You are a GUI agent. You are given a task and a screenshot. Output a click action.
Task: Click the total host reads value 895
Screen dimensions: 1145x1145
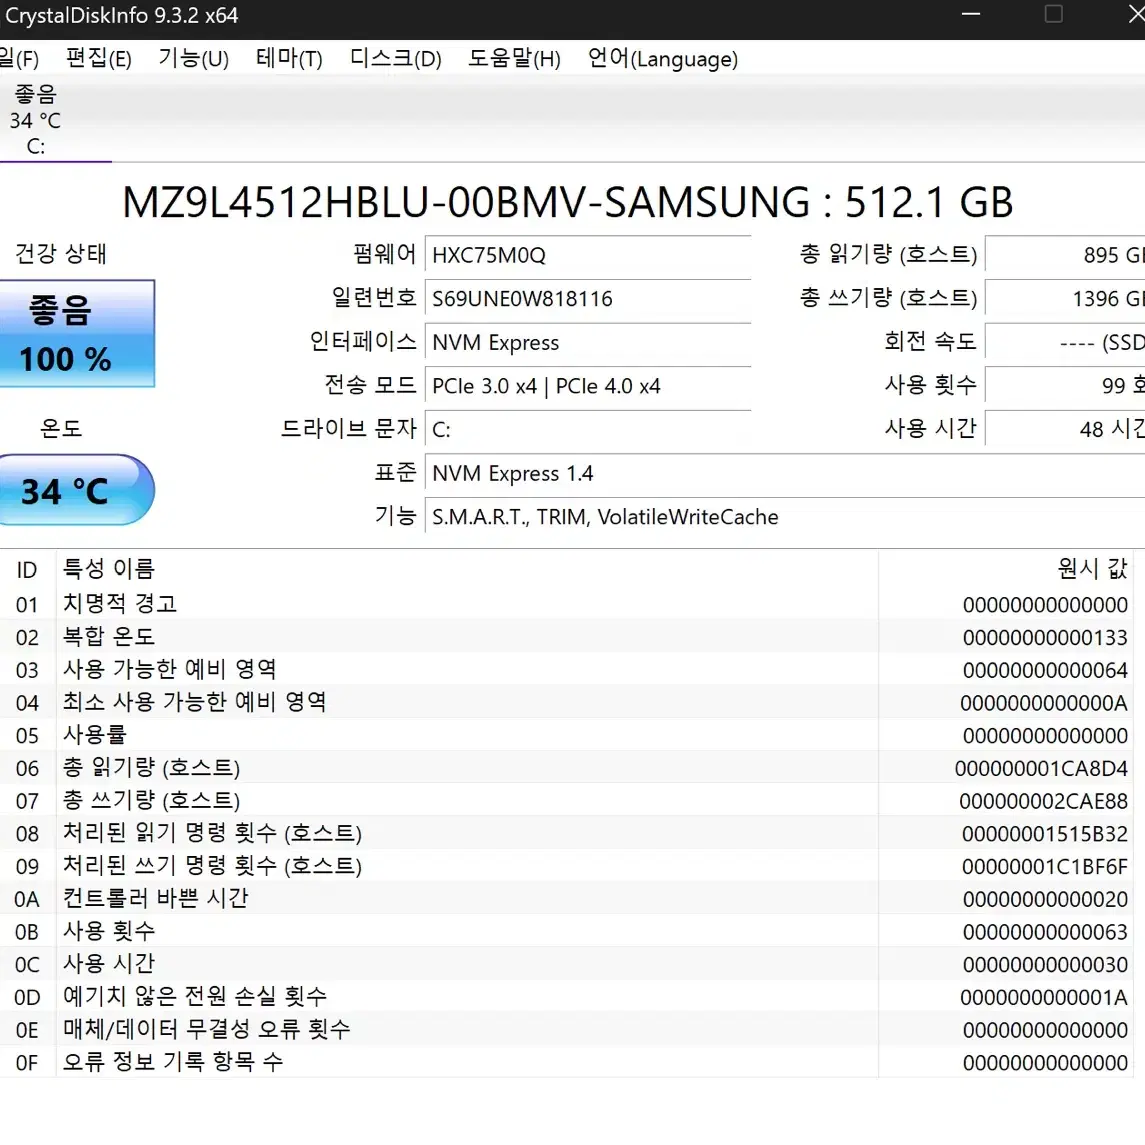click(1065, 255)
